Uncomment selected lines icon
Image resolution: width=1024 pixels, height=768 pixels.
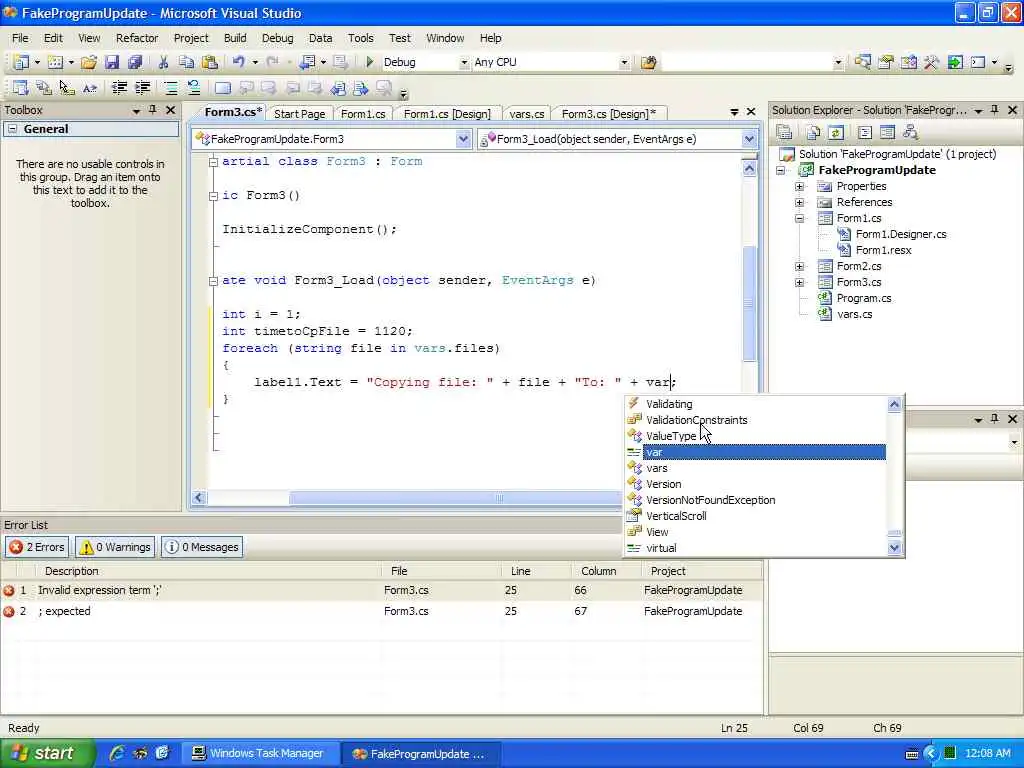click(193, 88)
